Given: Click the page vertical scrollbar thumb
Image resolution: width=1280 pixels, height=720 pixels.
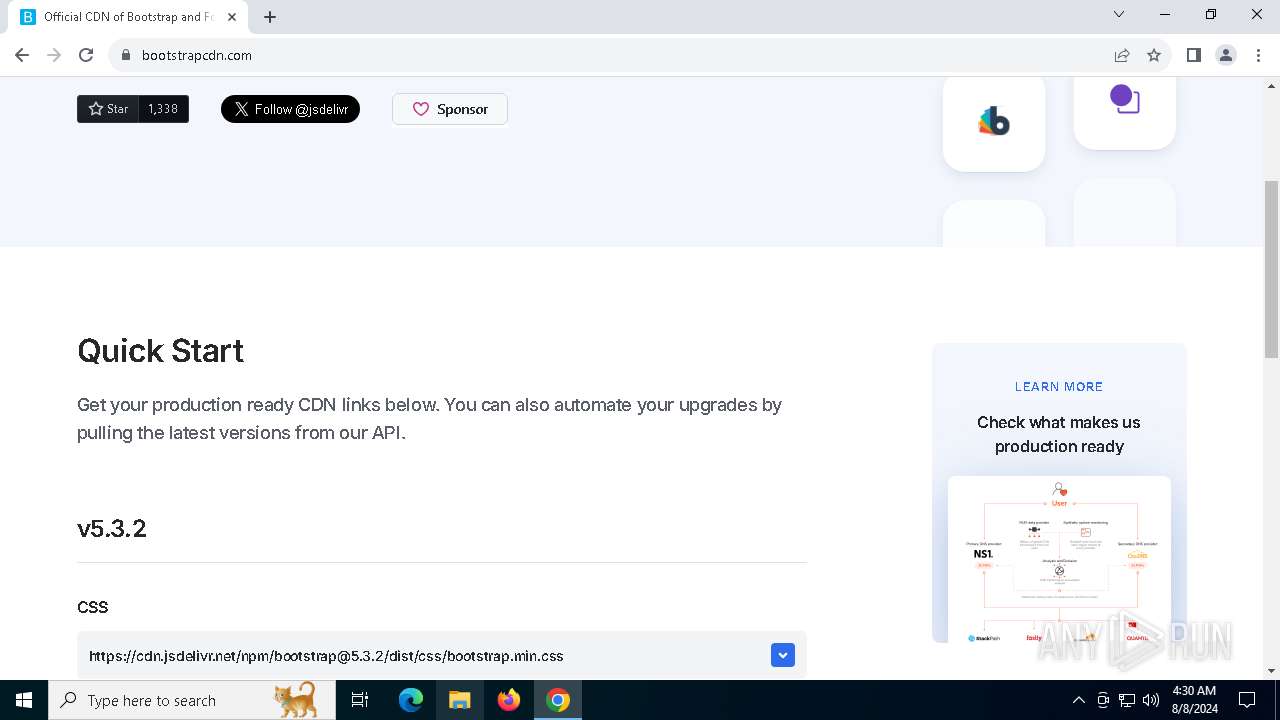Looking at the screenshot, I should 1271,268.
